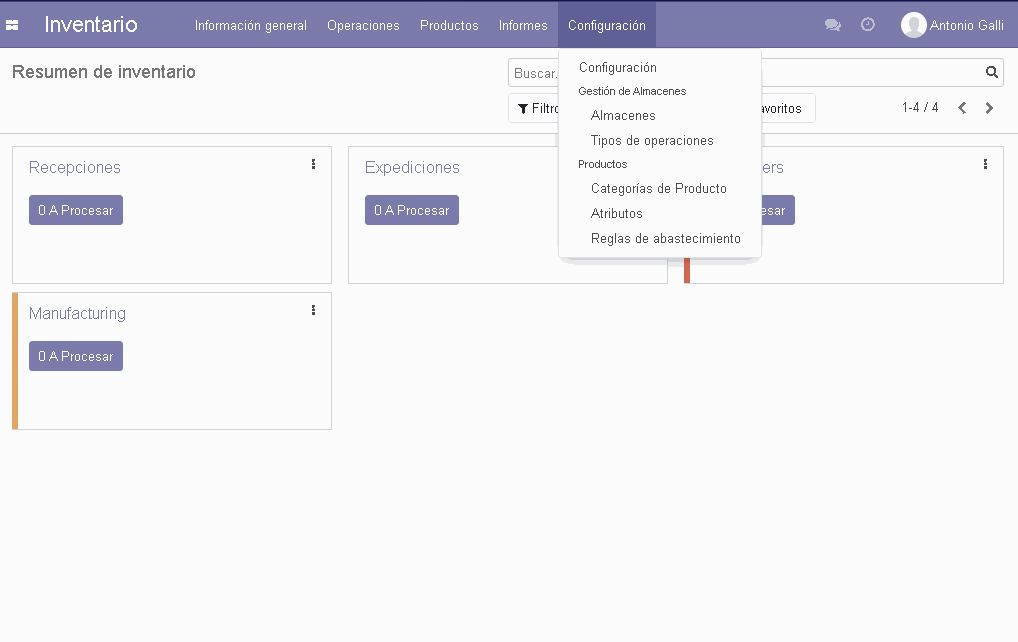Click the search magnifier icon
1018x642 pixels.
991,72
